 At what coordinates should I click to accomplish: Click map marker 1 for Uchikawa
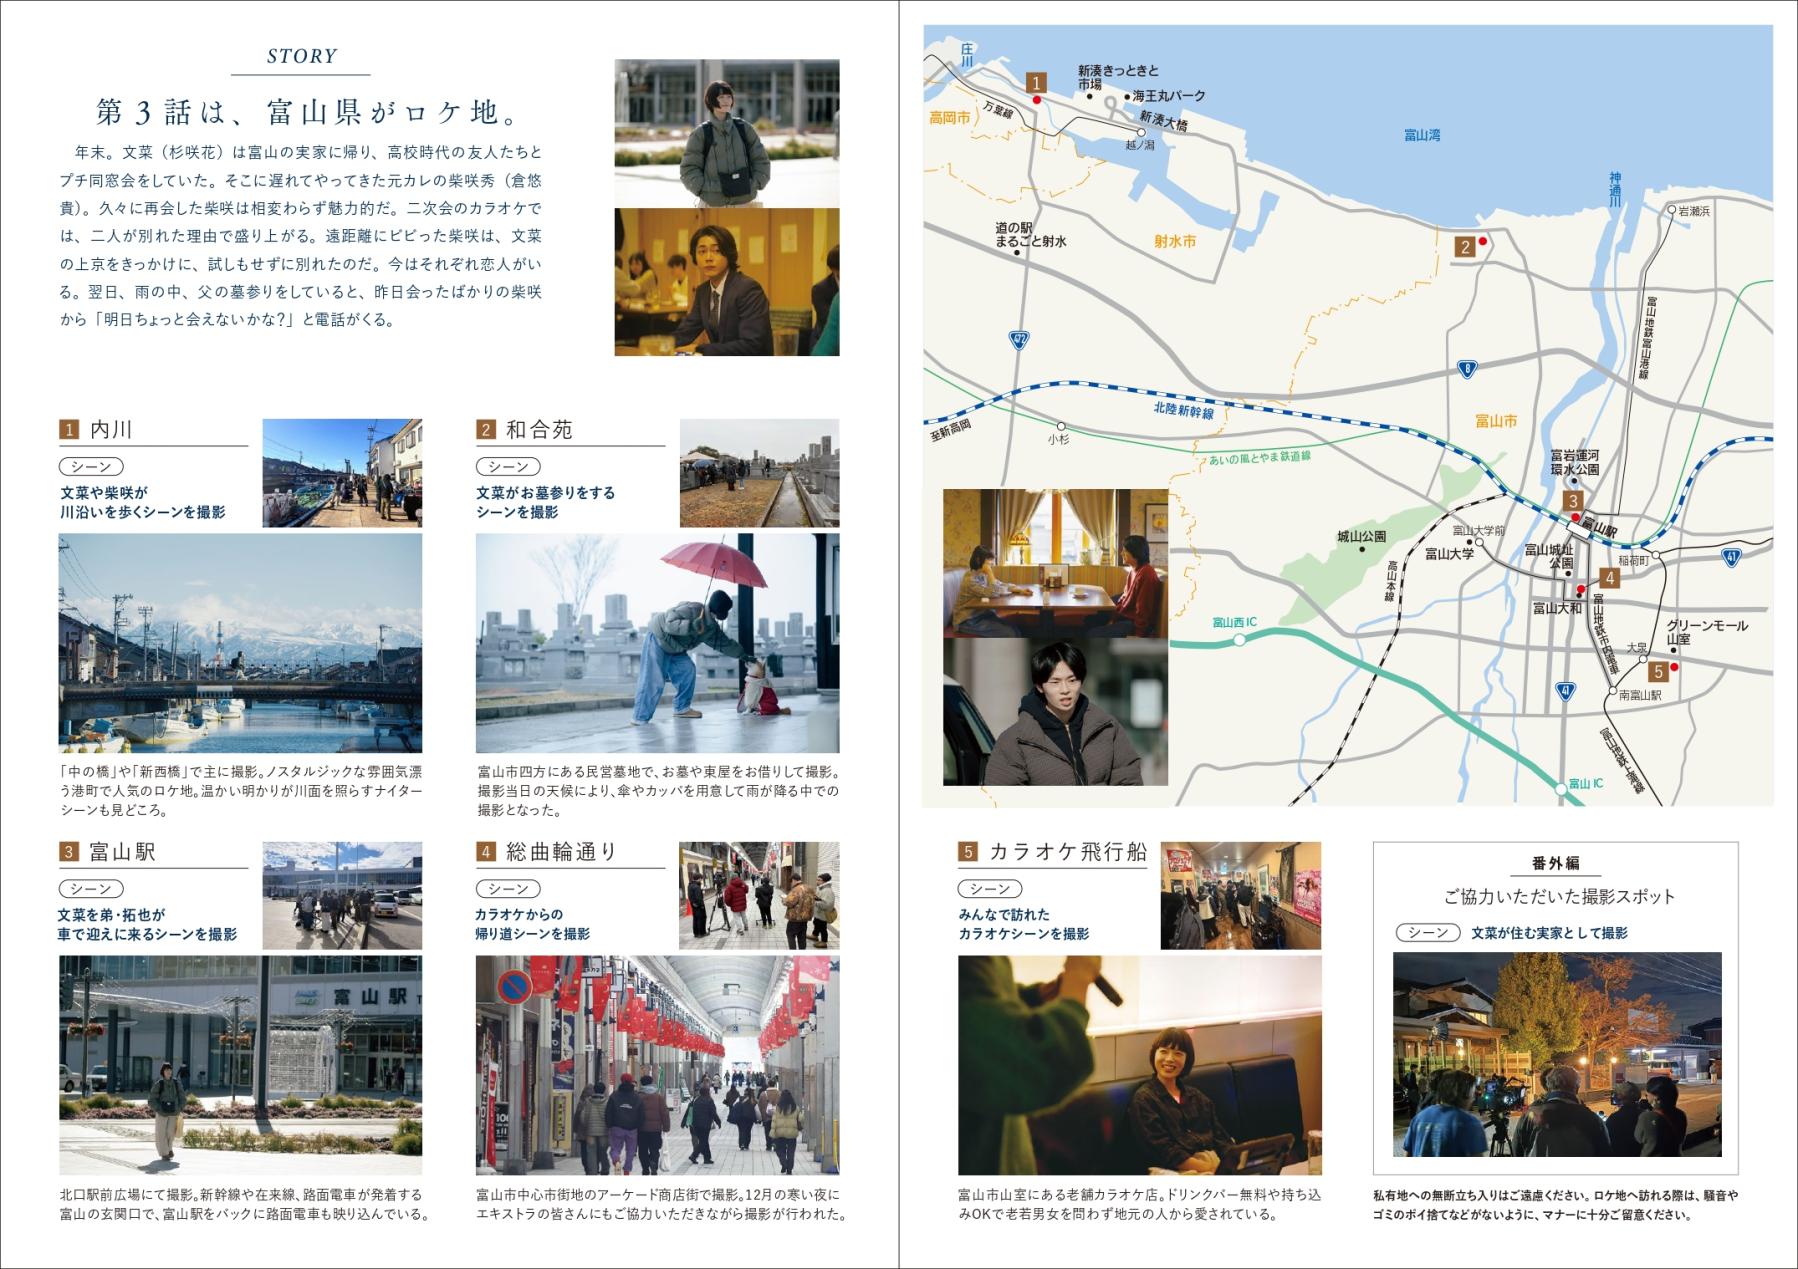1037,84
